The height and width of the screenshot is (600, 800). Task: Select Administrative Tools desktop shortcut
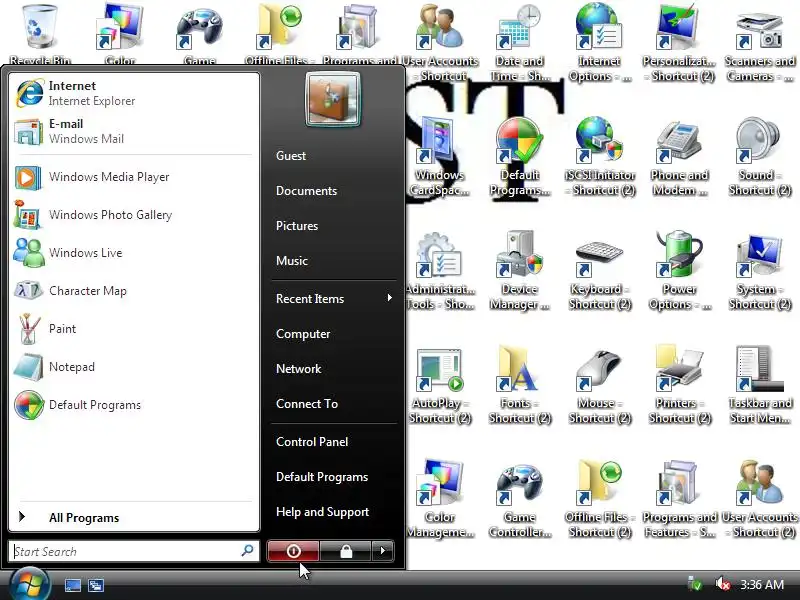point(439,271)
